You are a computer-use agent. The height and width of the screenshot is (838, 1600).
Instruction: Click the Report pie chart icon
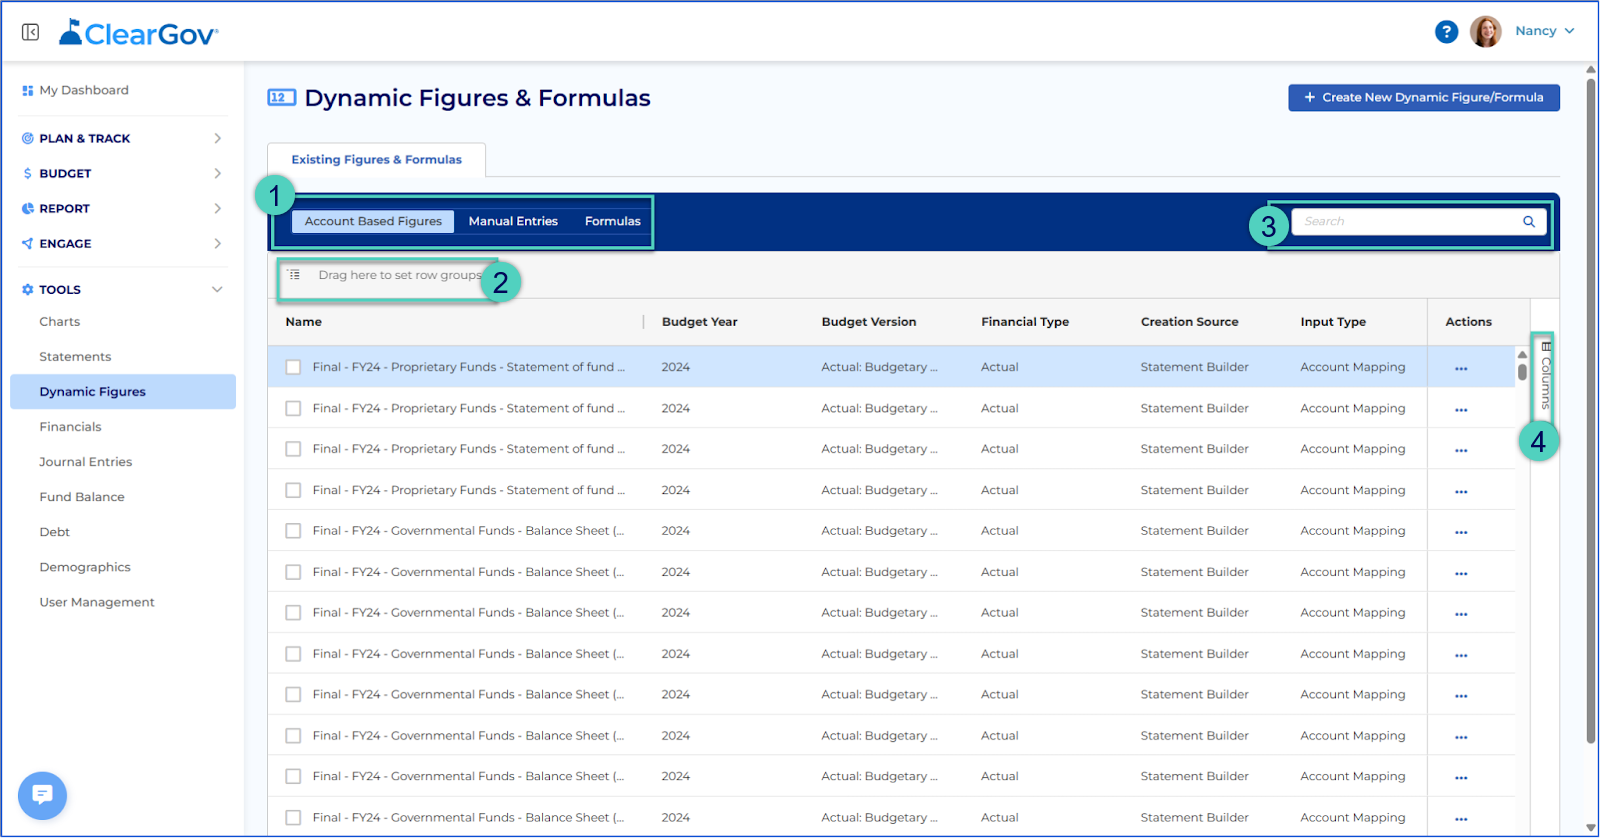click(28, 209)
